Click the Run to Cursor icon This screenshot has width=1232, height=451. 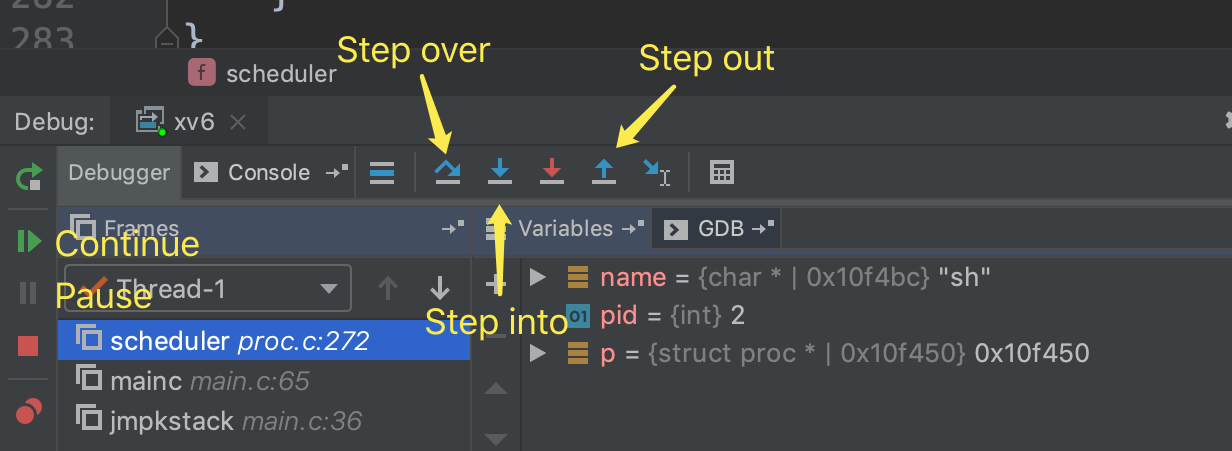(x=656, y=172)
